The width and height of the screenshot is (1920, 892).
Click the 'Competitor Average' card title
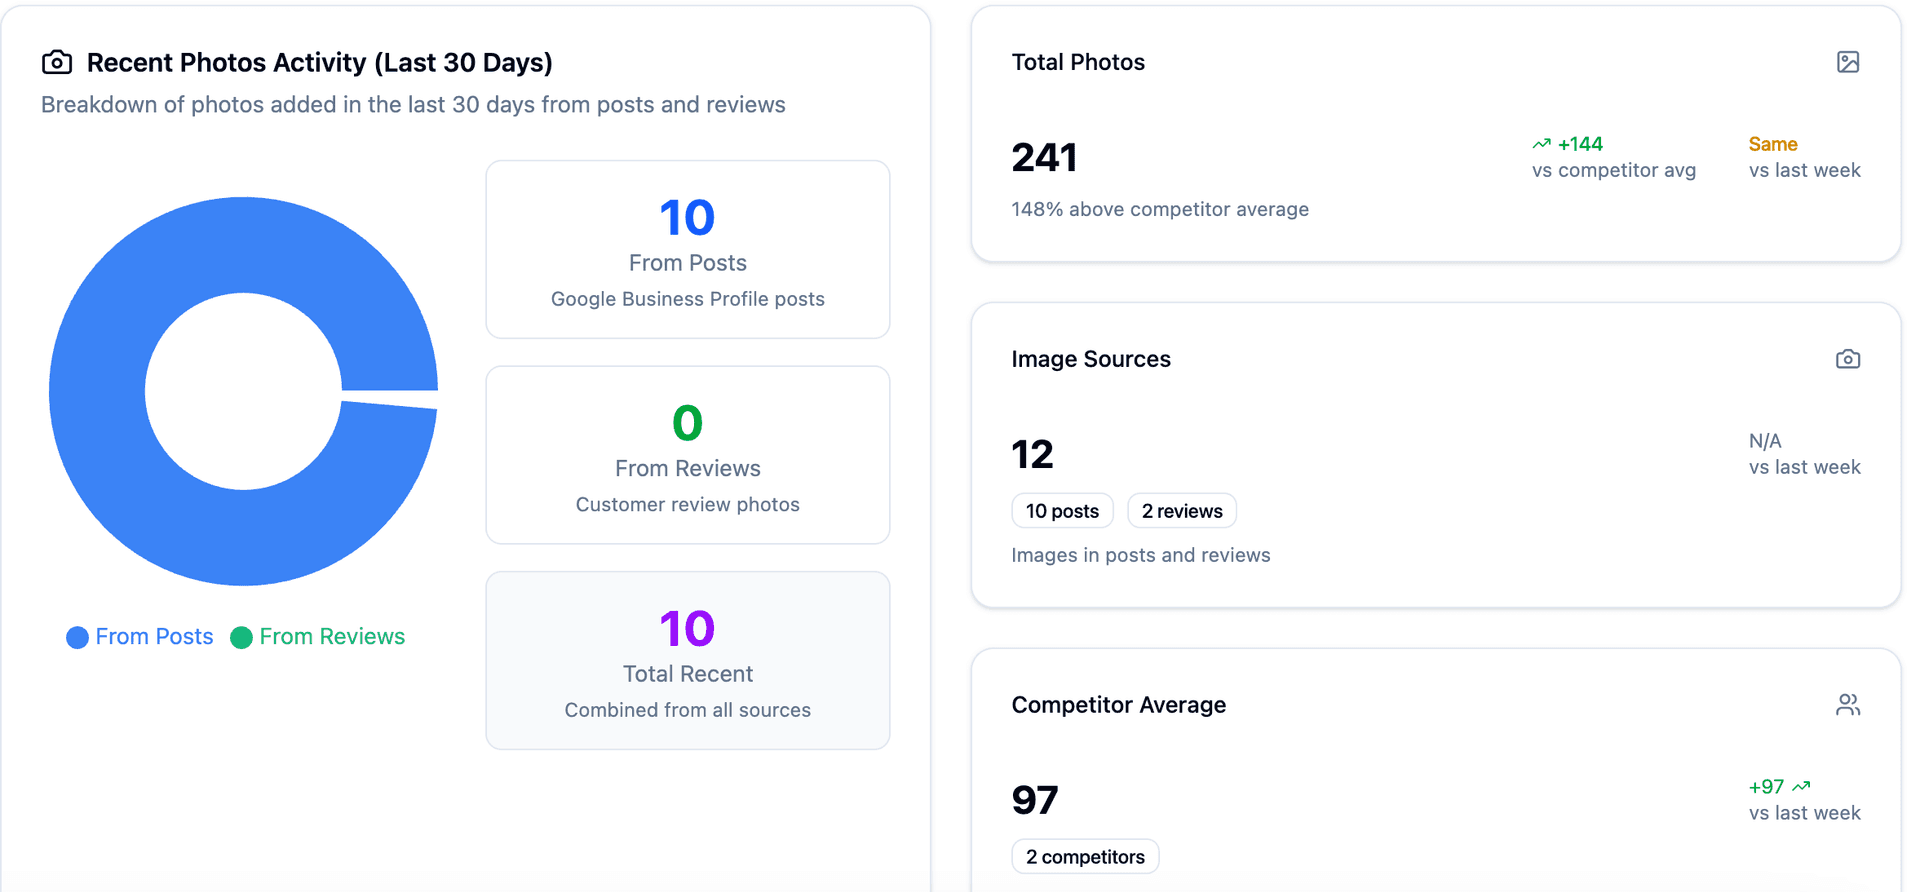1119,705
